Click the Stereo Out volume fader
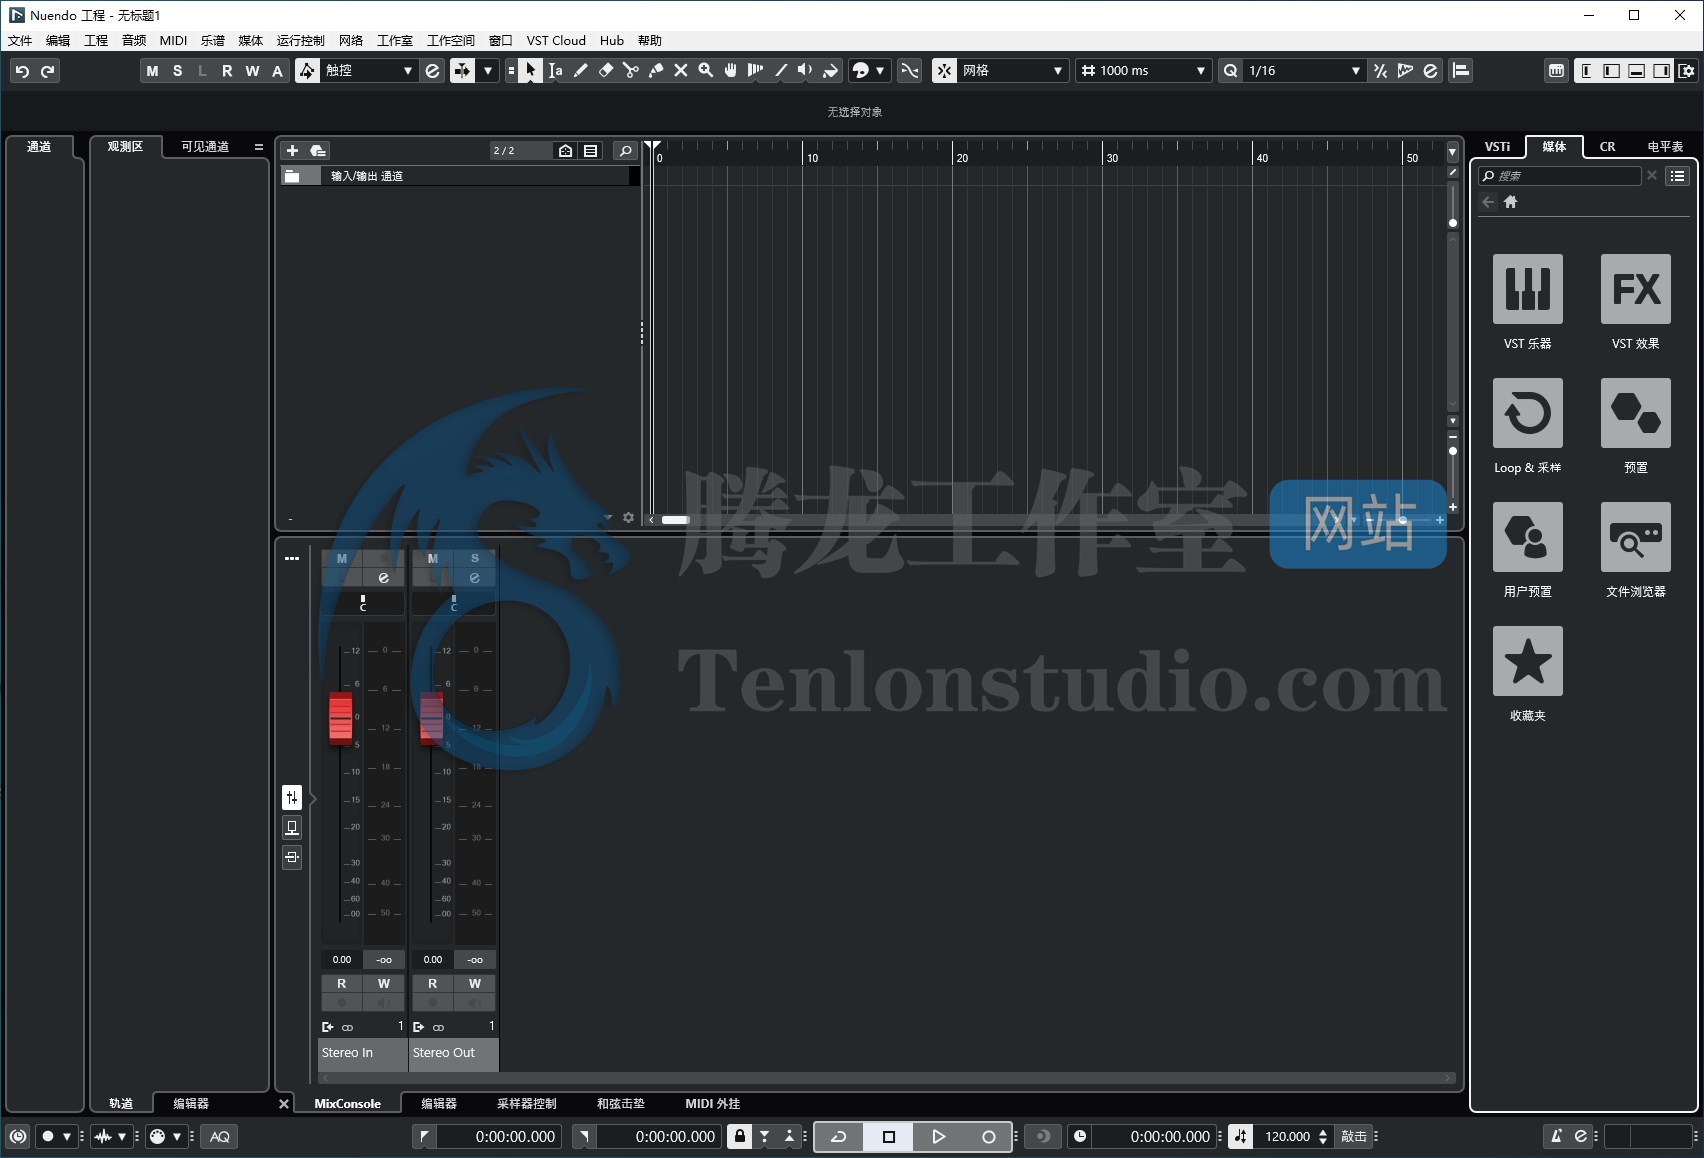Viewport: 1704px width, 1158px height. 432,717
